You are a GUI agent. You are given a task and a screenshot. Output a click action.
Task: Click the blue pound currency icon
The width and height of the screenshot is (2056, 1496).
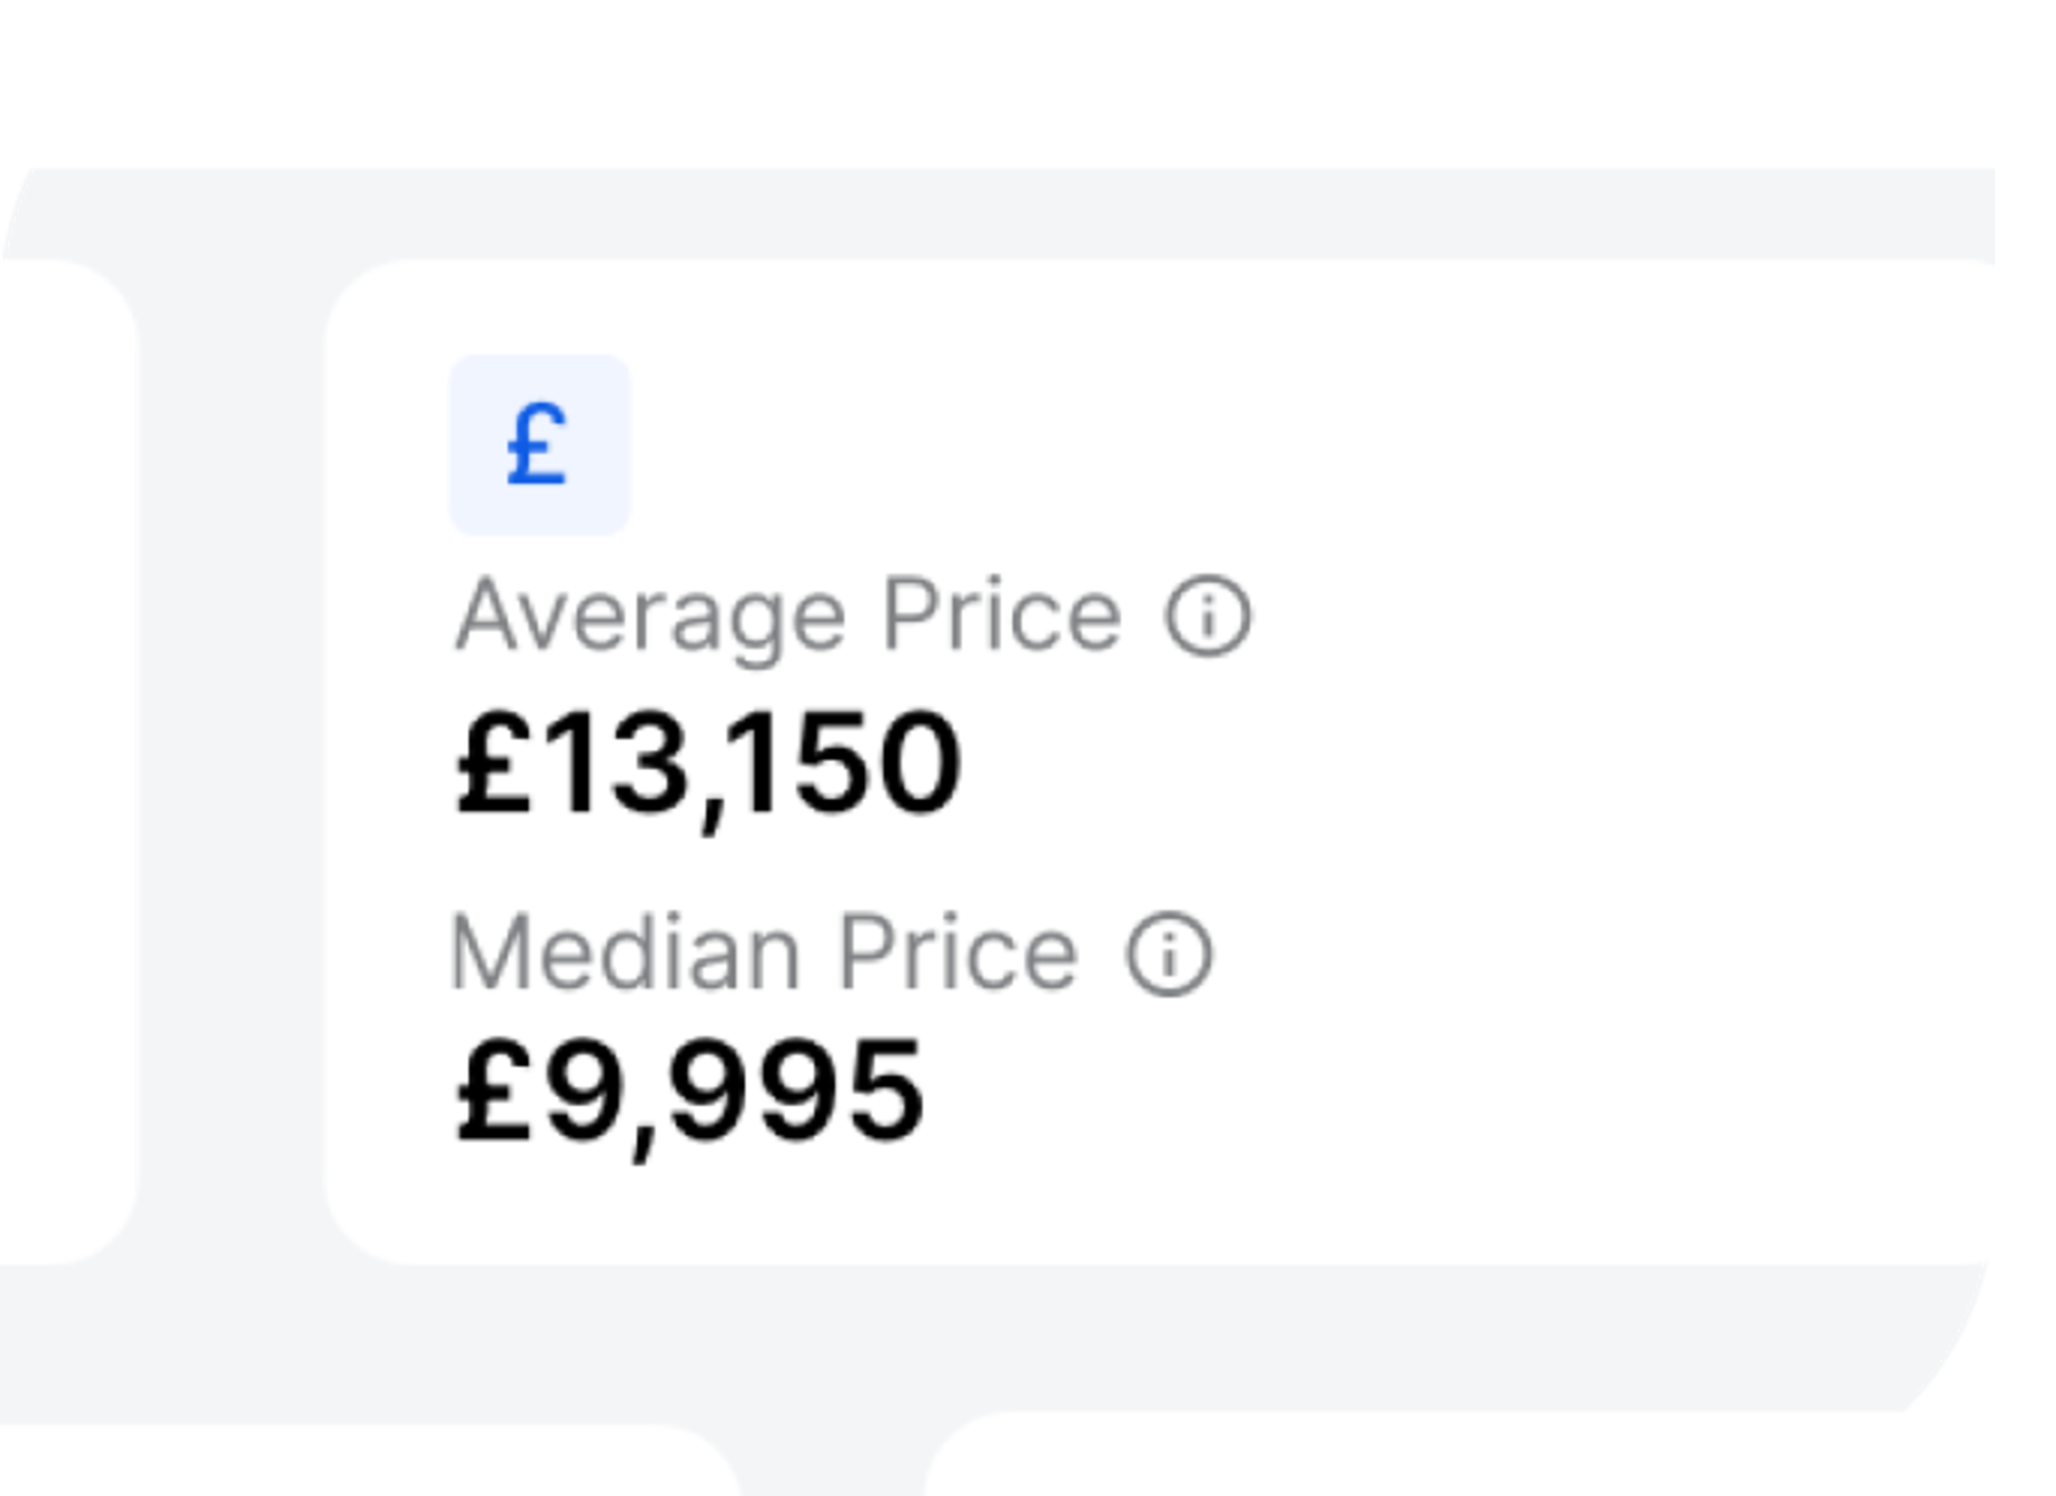coord(539,445)
